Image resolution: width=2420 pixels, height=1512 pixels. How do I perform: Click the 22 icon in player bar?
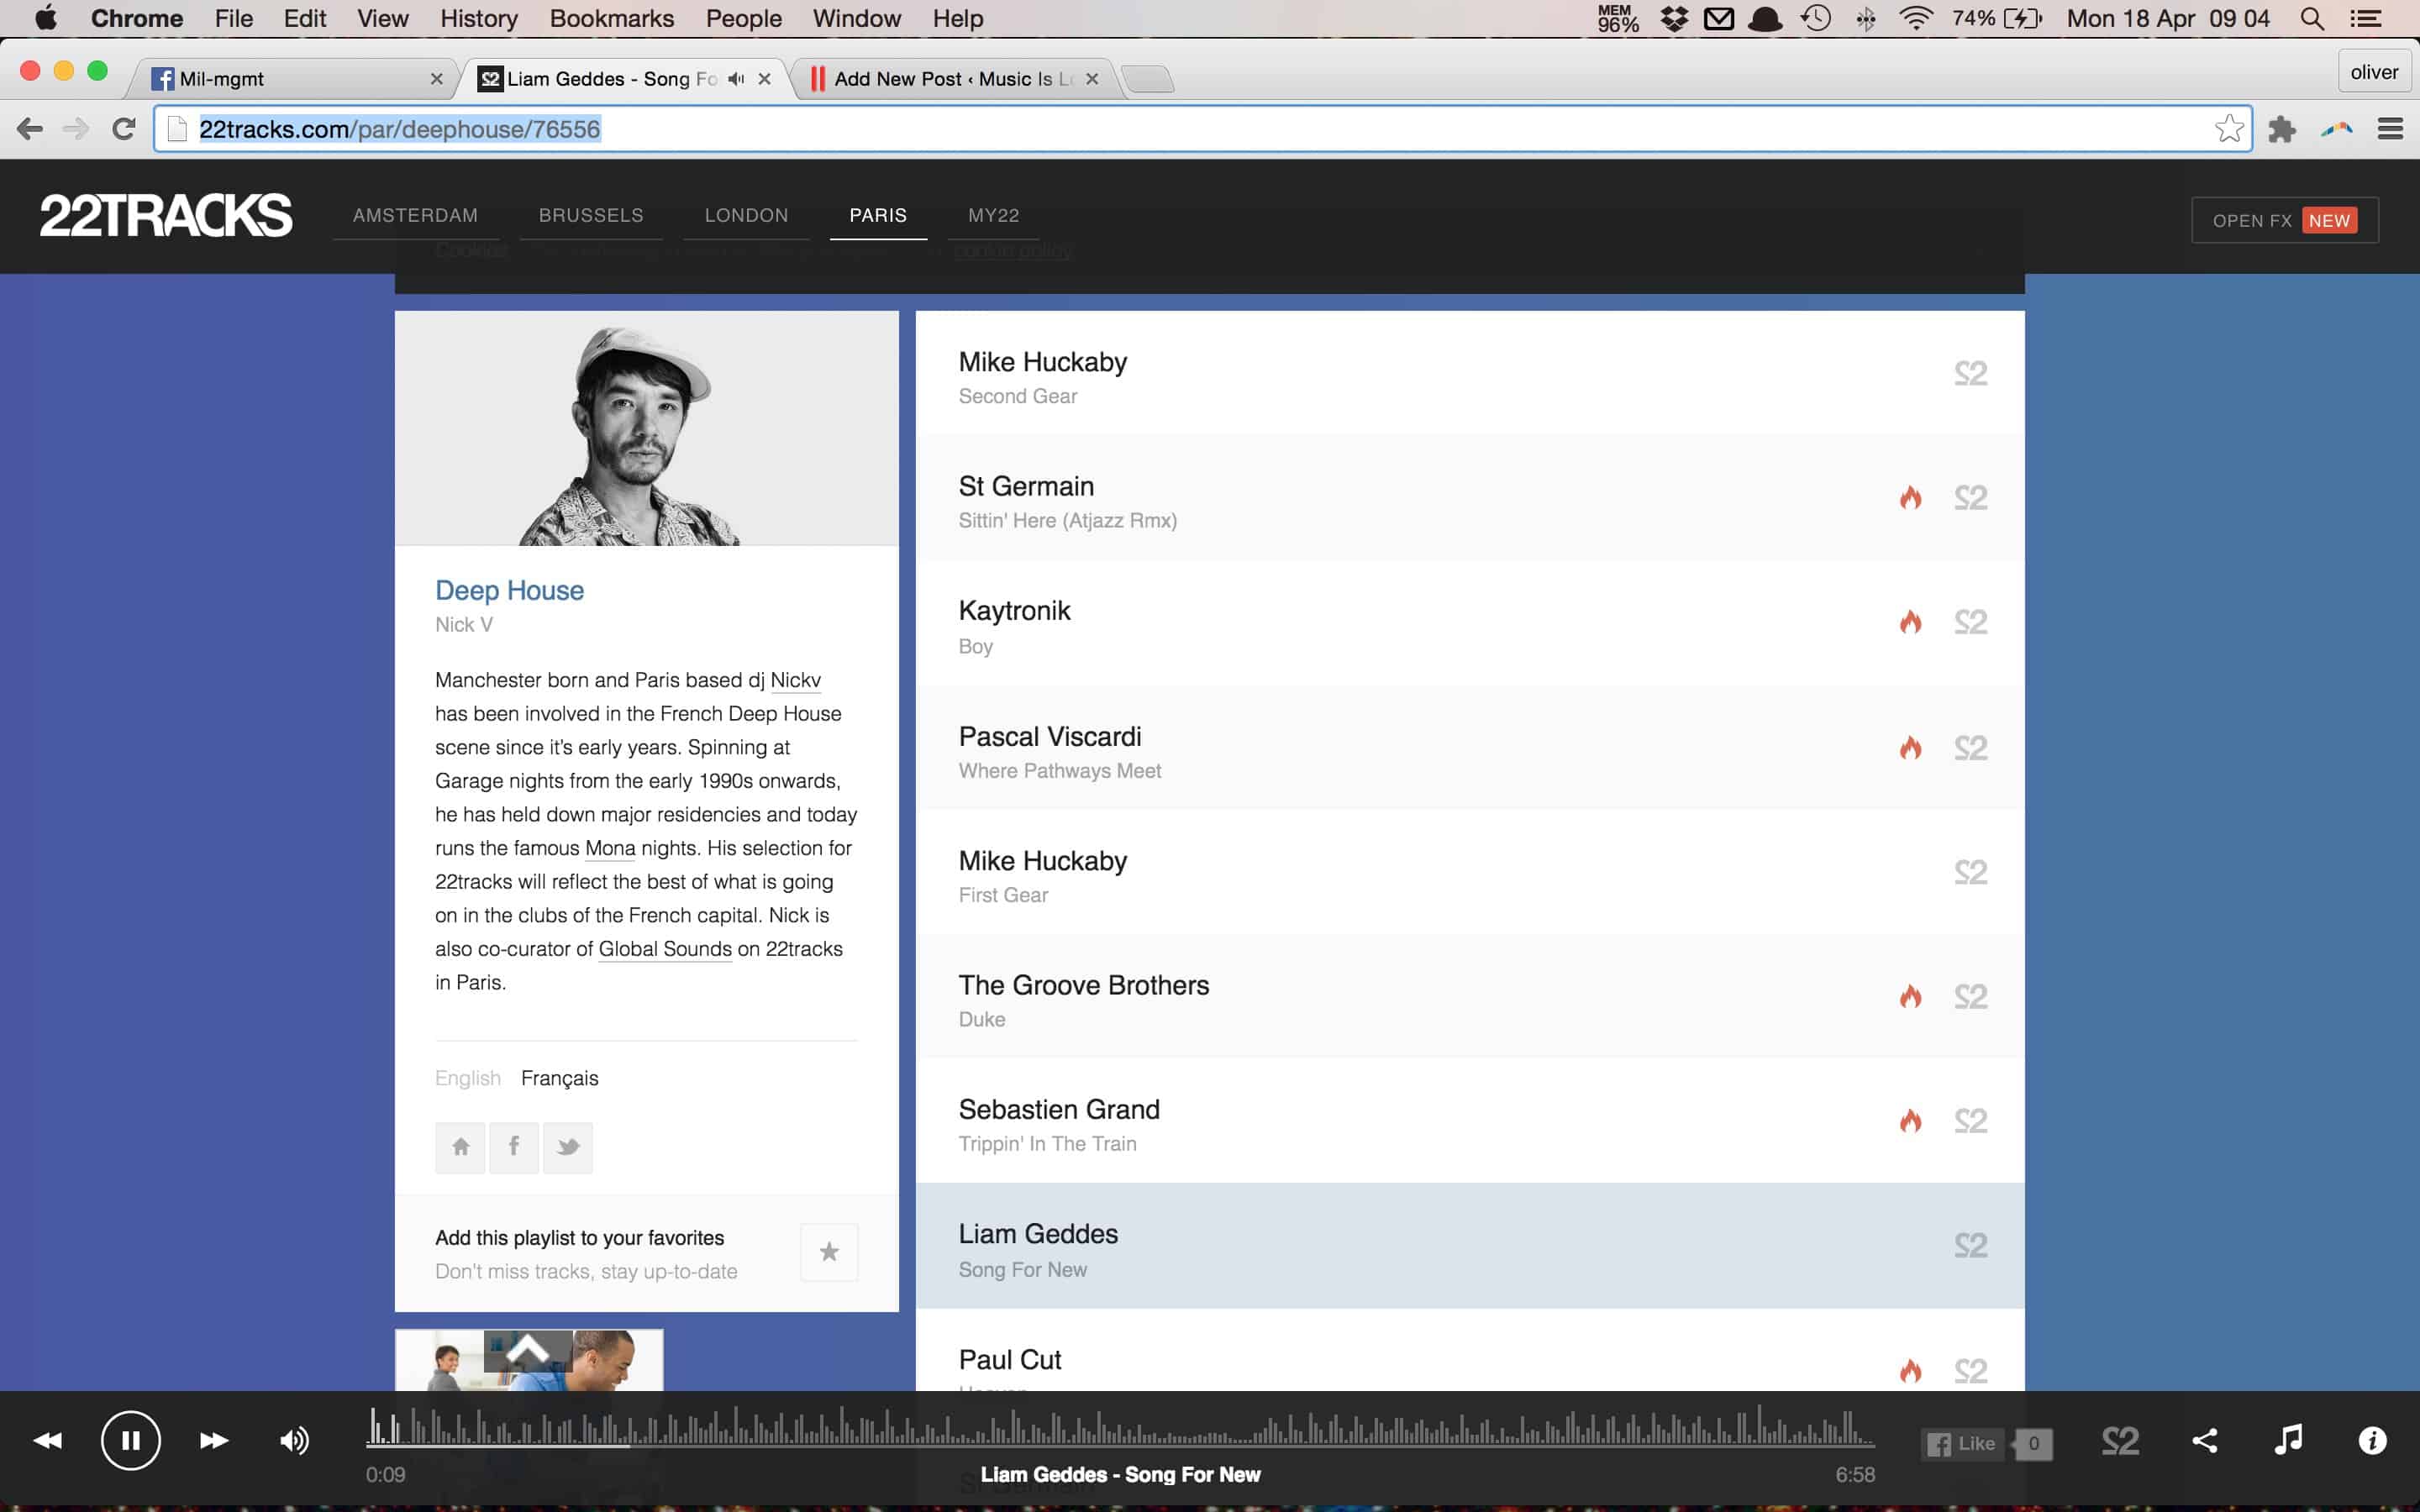click(x=2120, y=1441)
